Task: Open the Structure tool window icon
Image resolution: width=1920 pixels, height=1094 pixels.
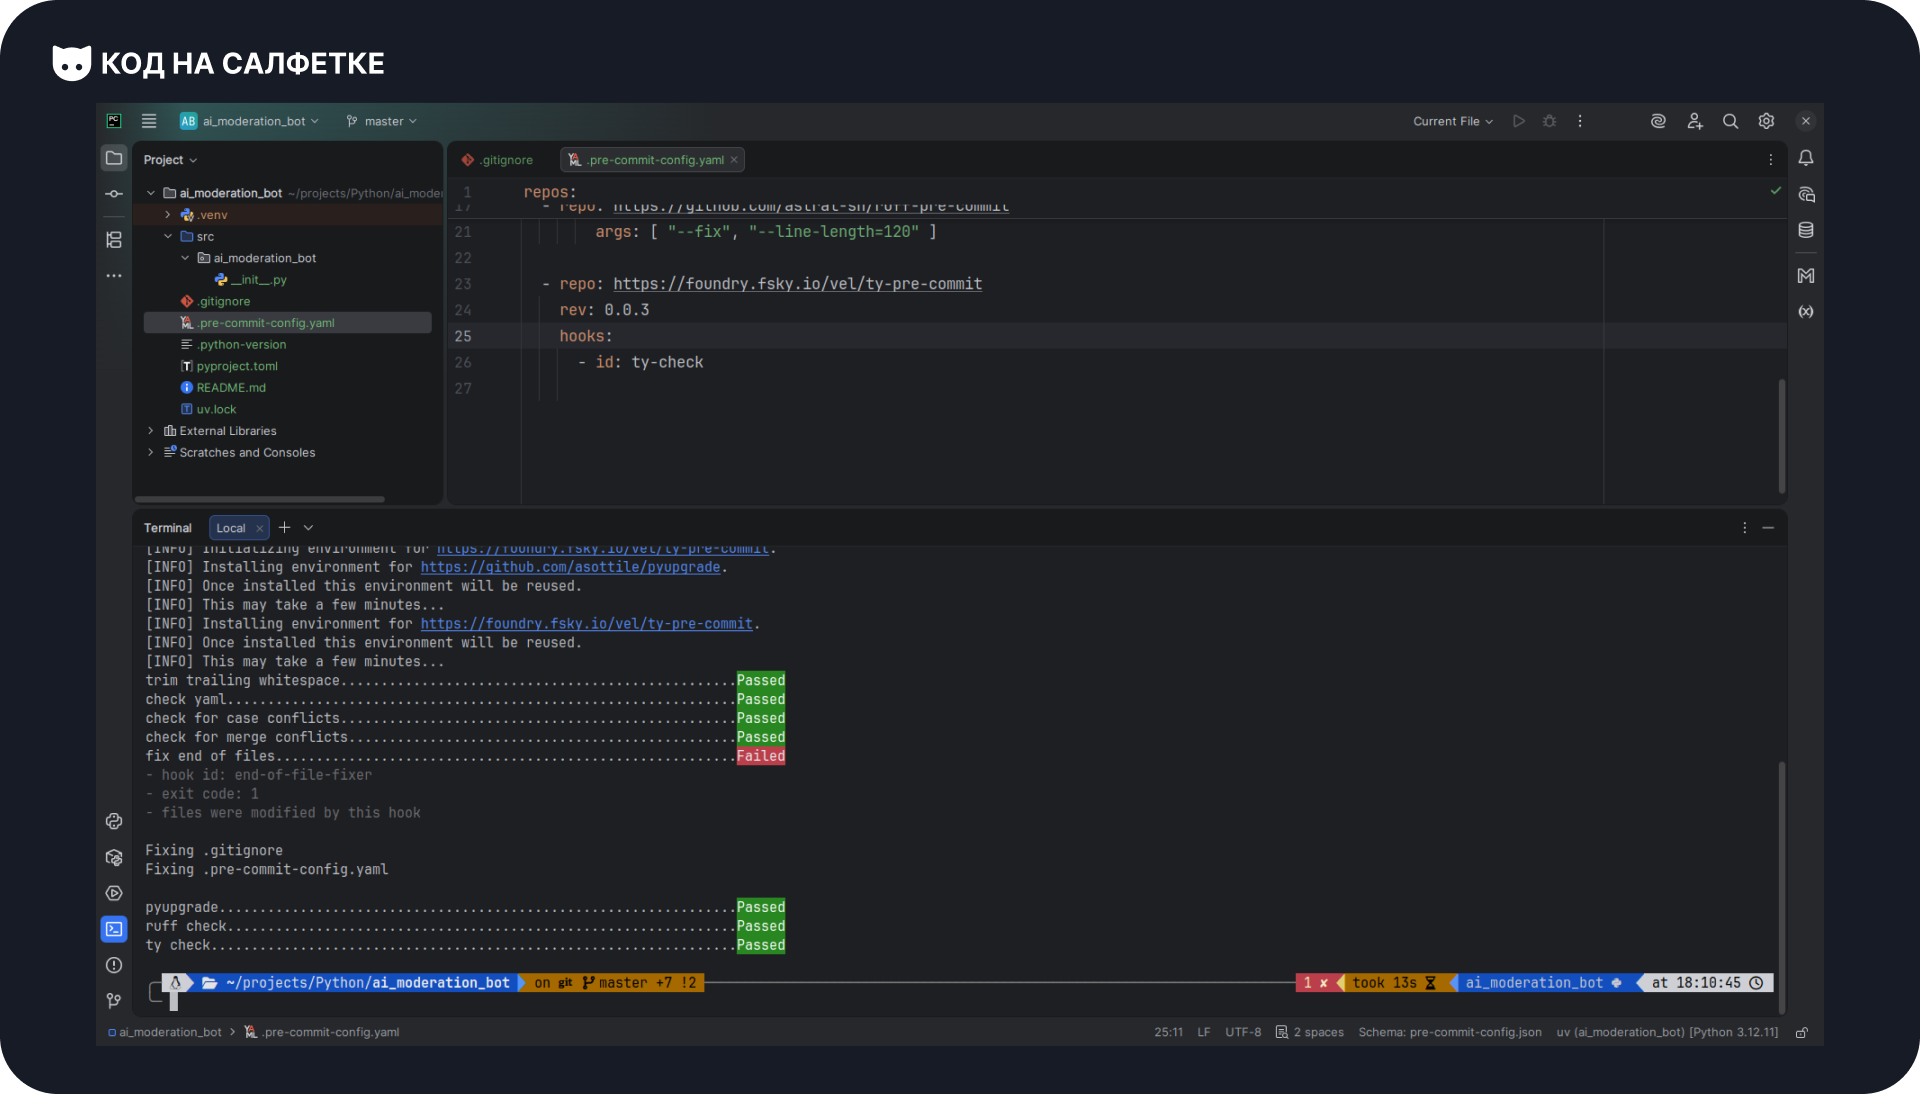Action: (x=114, y=240)
